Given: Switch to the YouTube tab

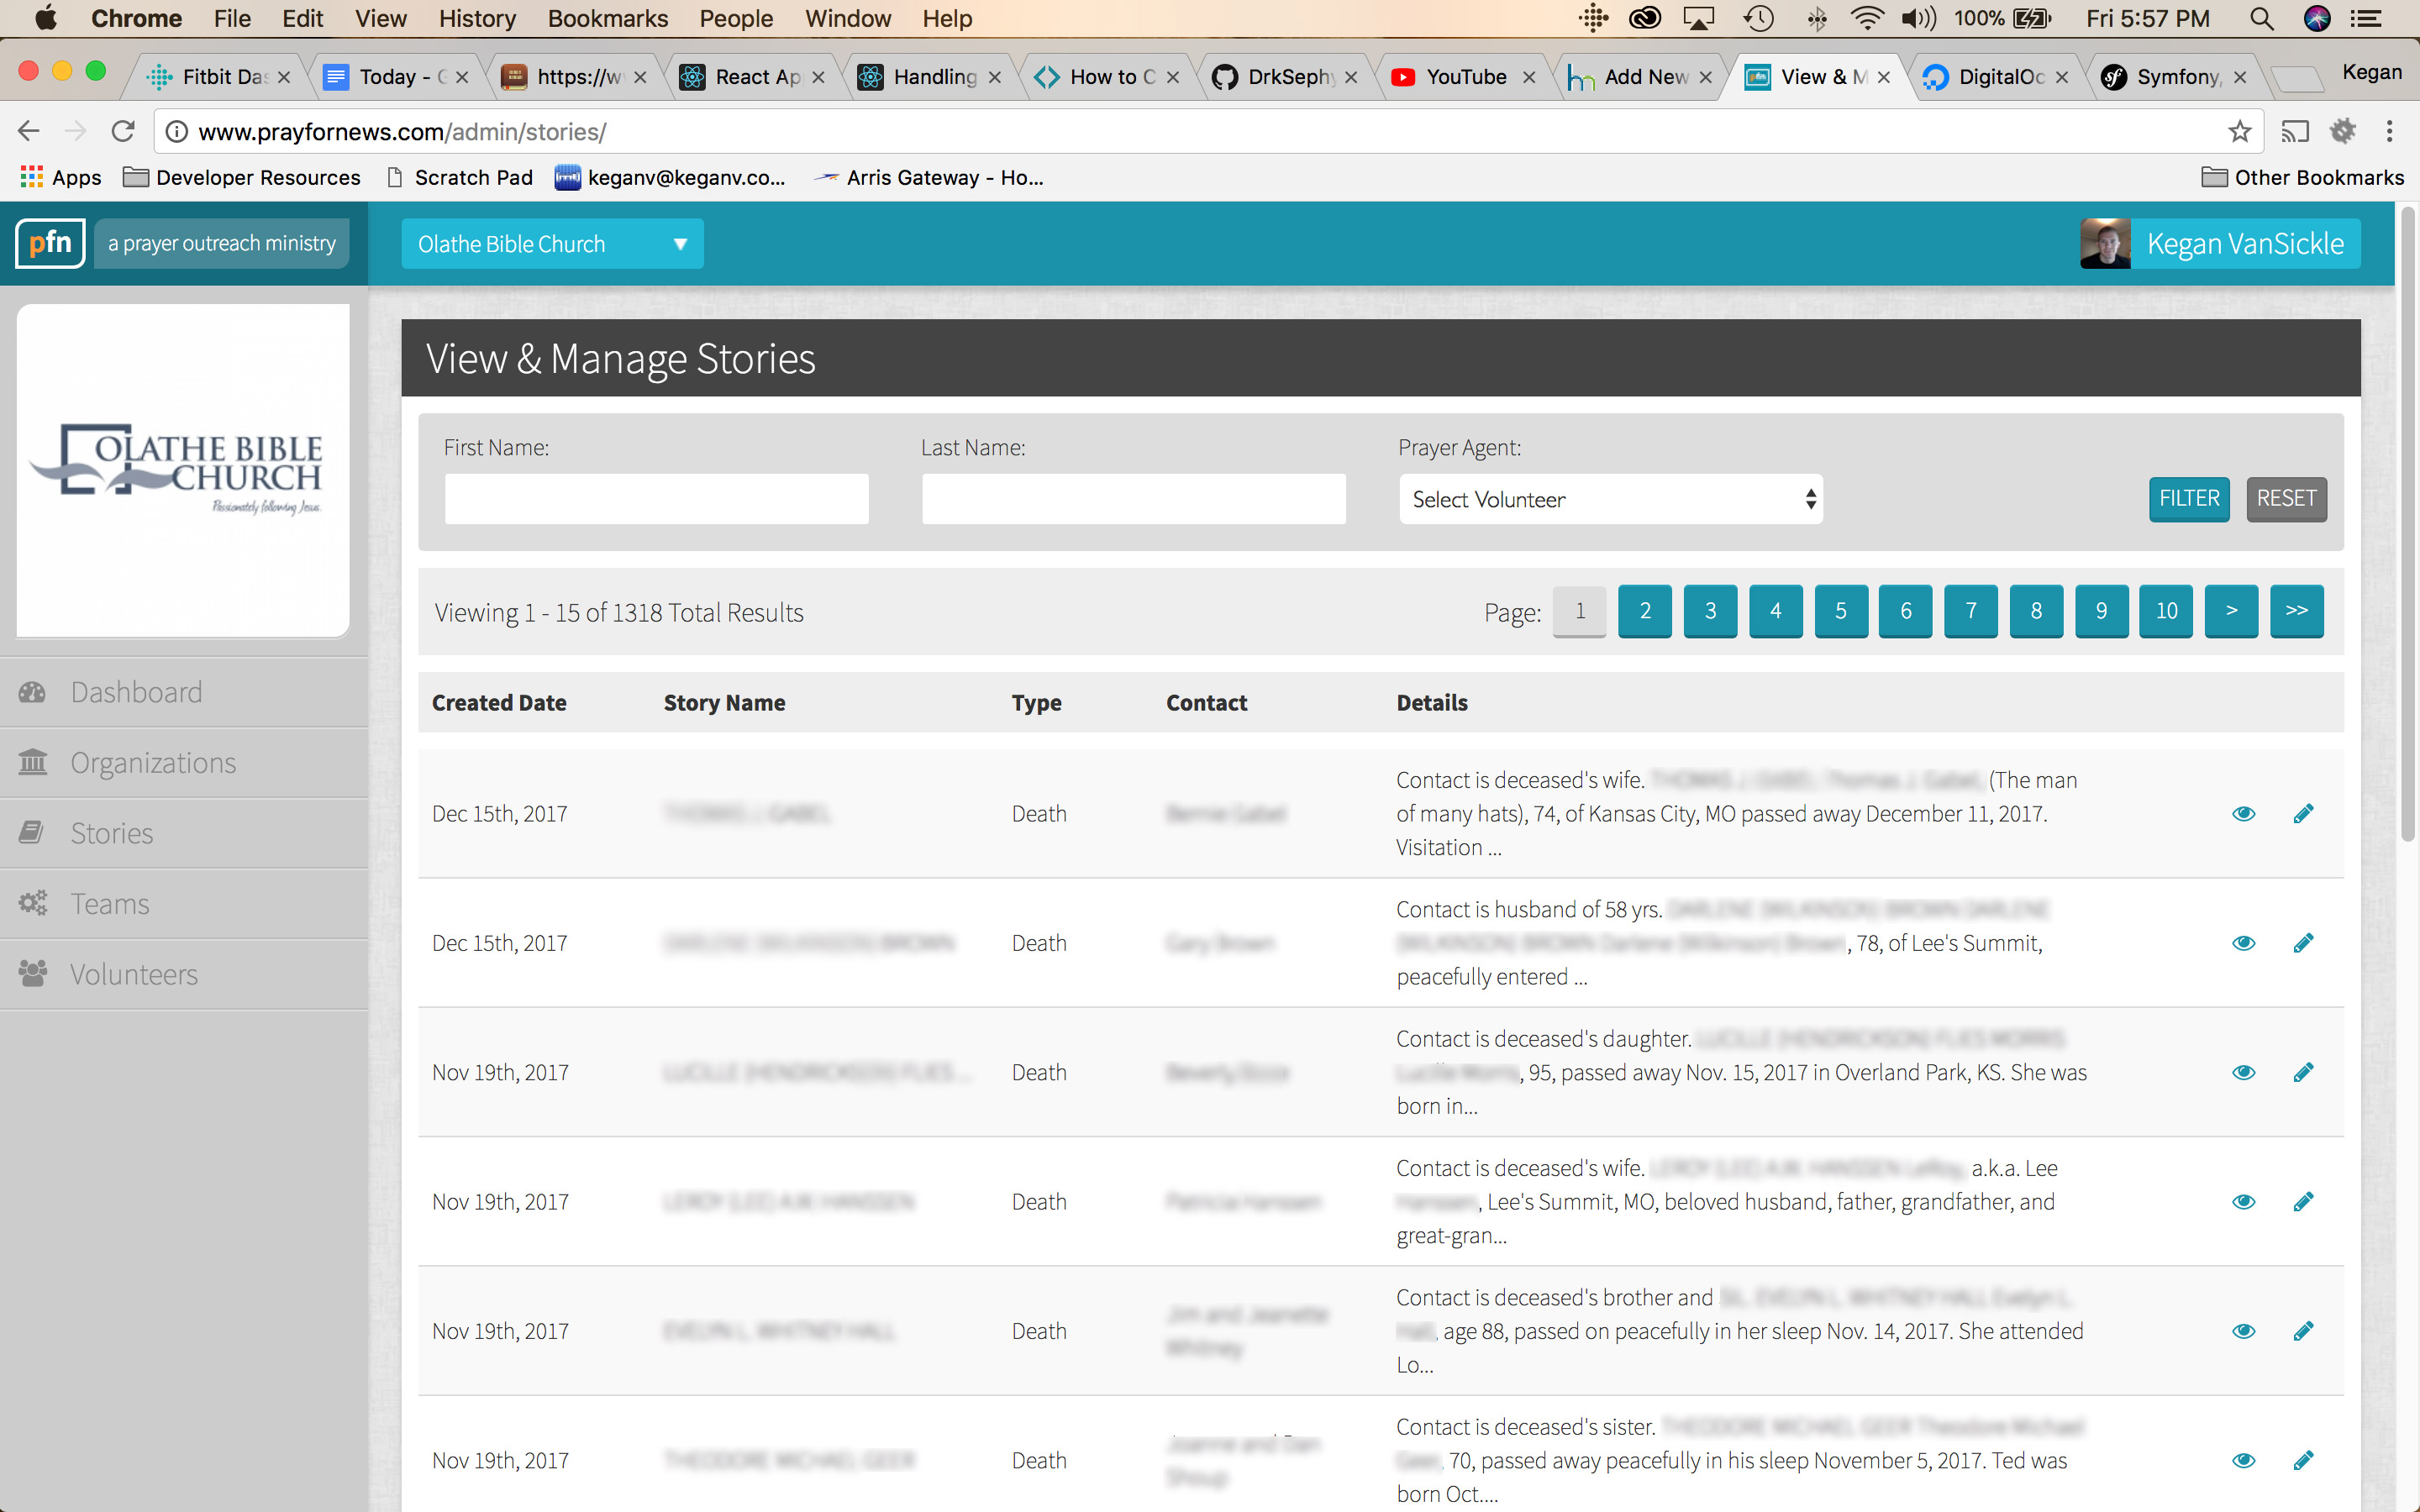Looking at the screenshot, I should pyautogui.click(x=1463, y=77).
